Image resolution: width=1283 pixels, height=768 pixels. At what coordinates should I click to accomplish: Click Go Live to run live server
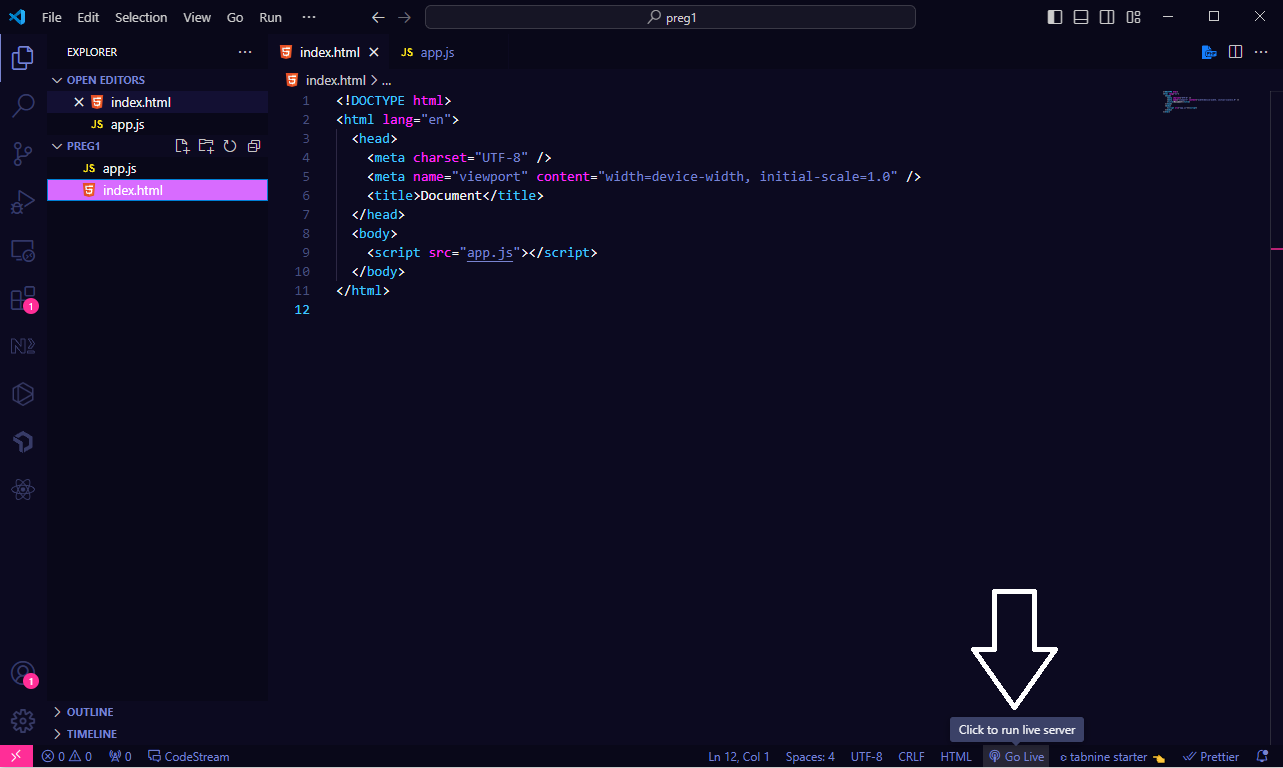pyautogui.click(x=1016, y=757)
